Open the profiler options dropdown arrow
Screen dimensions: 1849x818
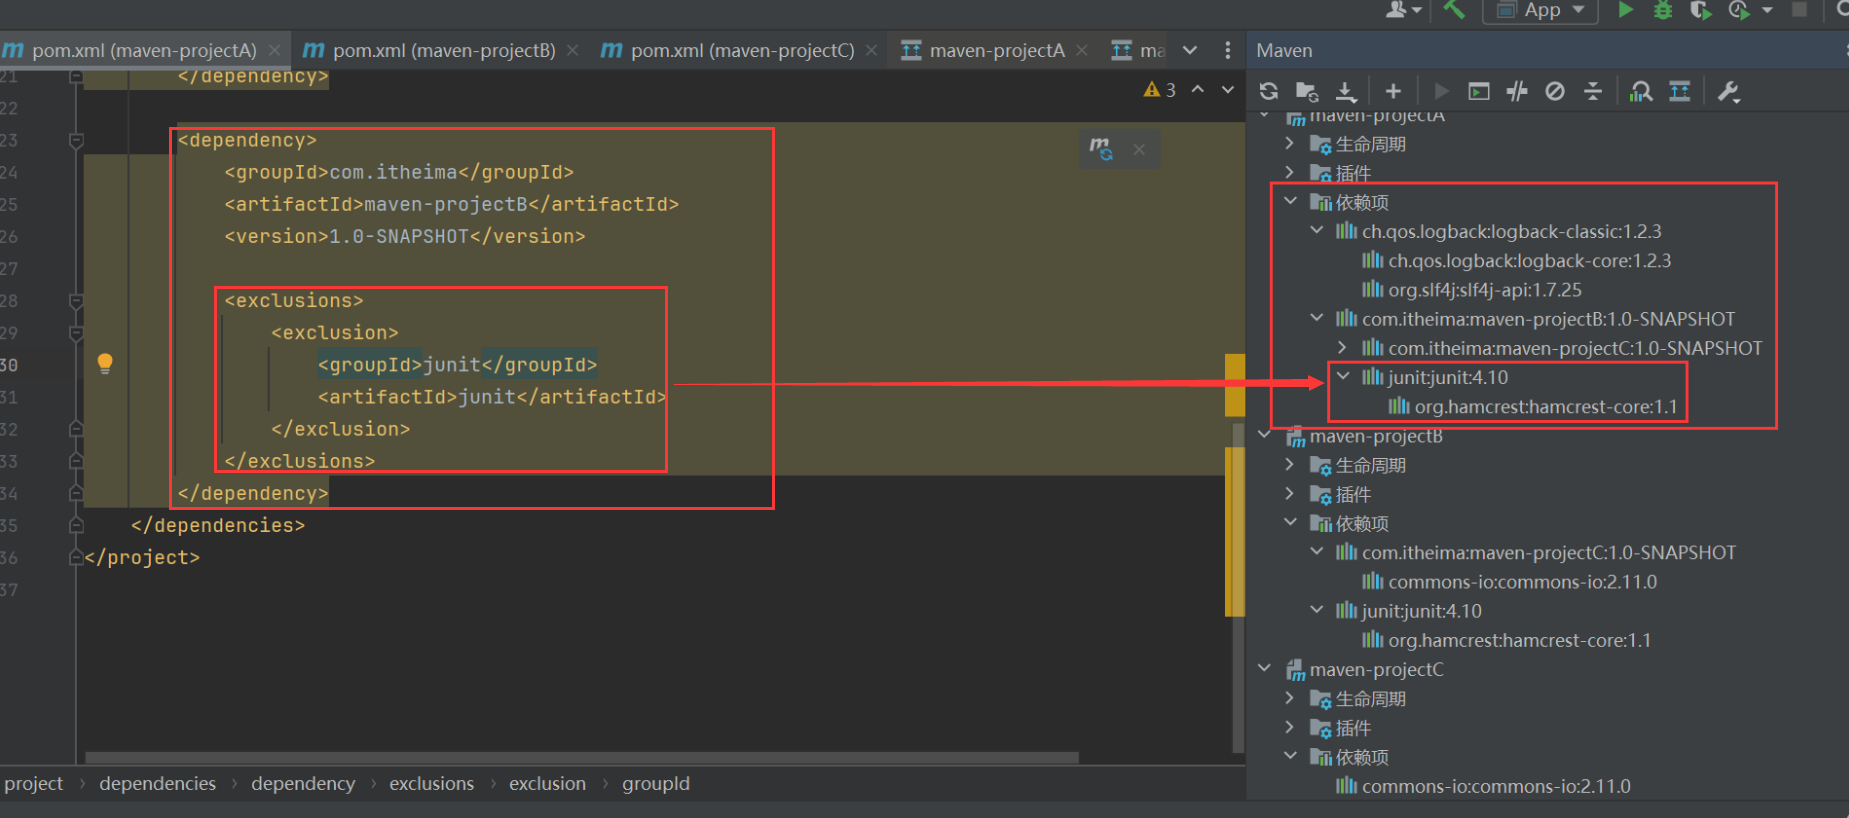click(x=1767, y=10)
